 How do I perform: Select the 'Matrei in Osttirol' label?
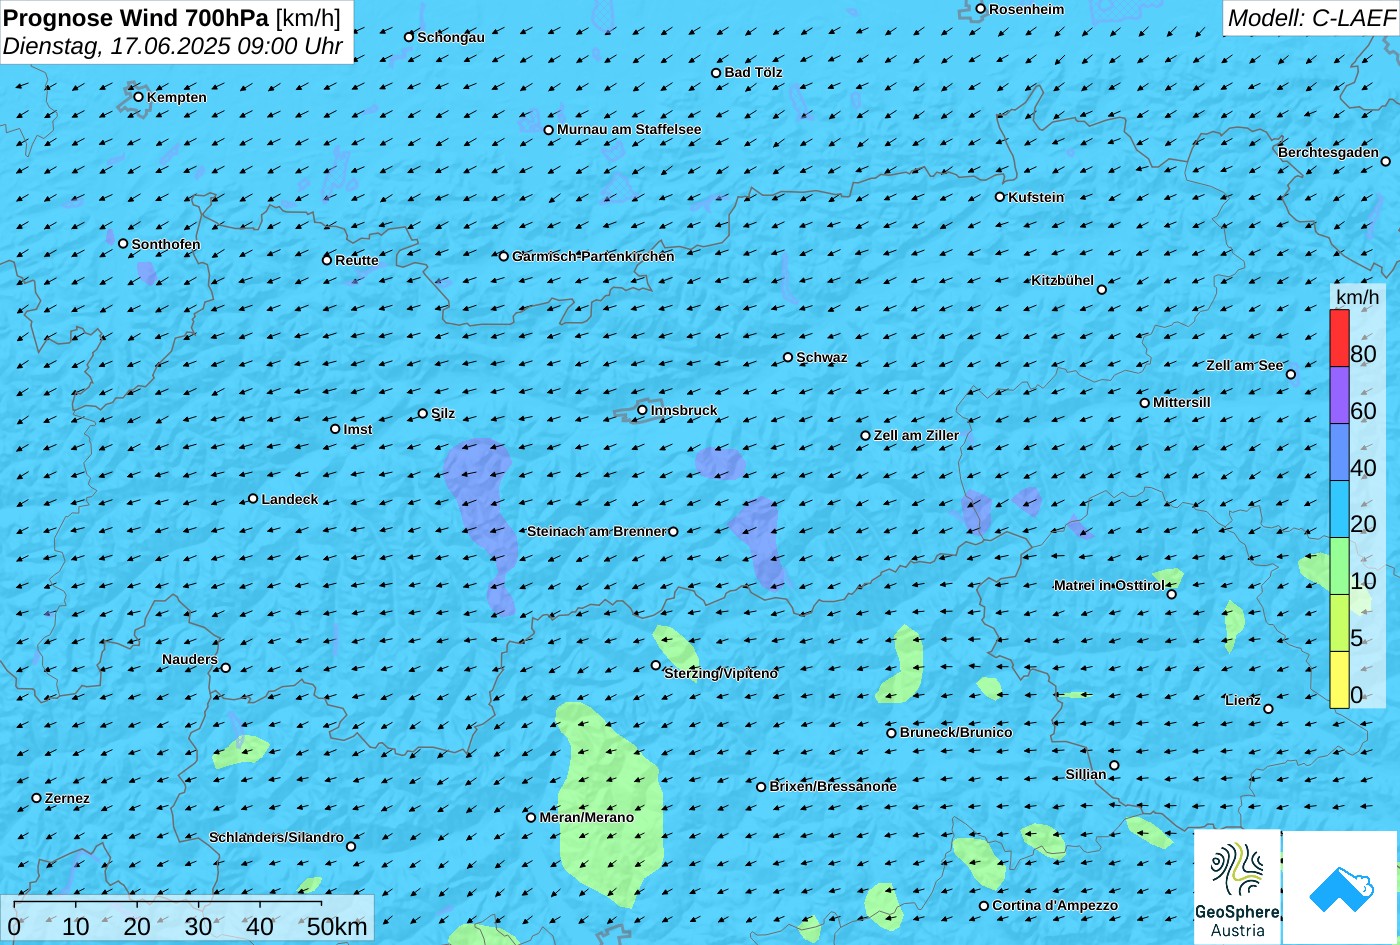click(1109, 585)
